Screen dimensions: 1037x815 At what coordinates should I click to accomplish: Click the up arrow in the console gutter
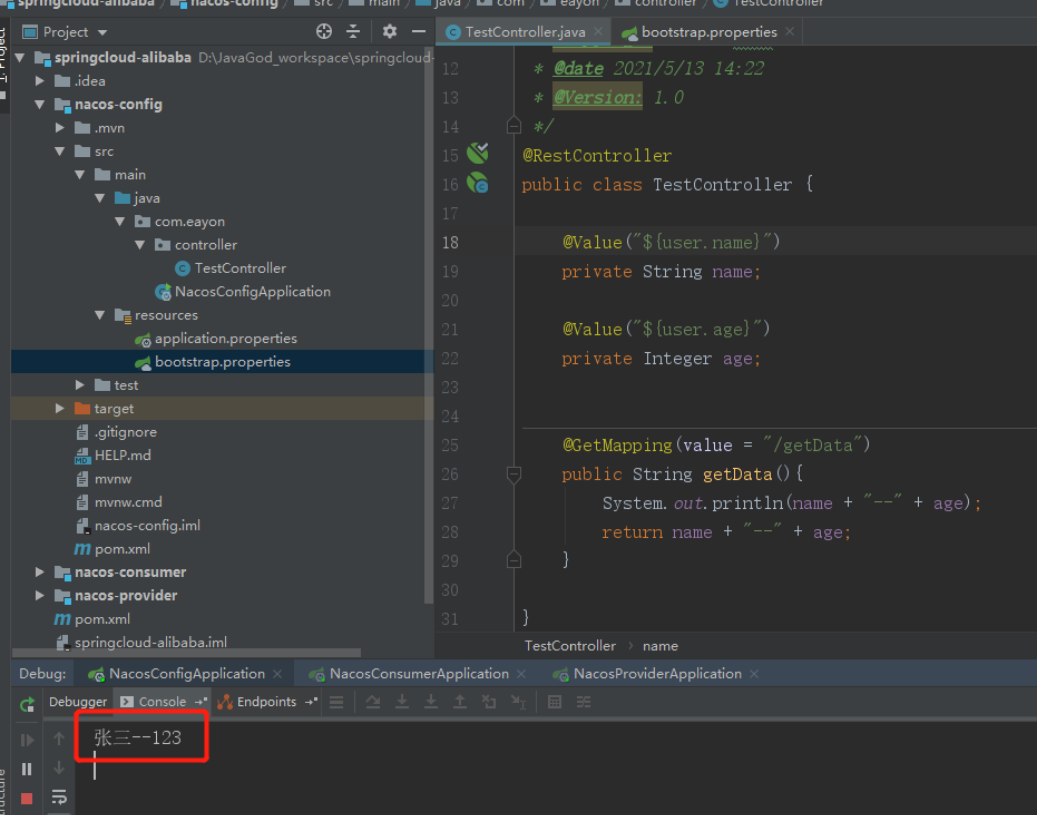[x=59, y=738]
